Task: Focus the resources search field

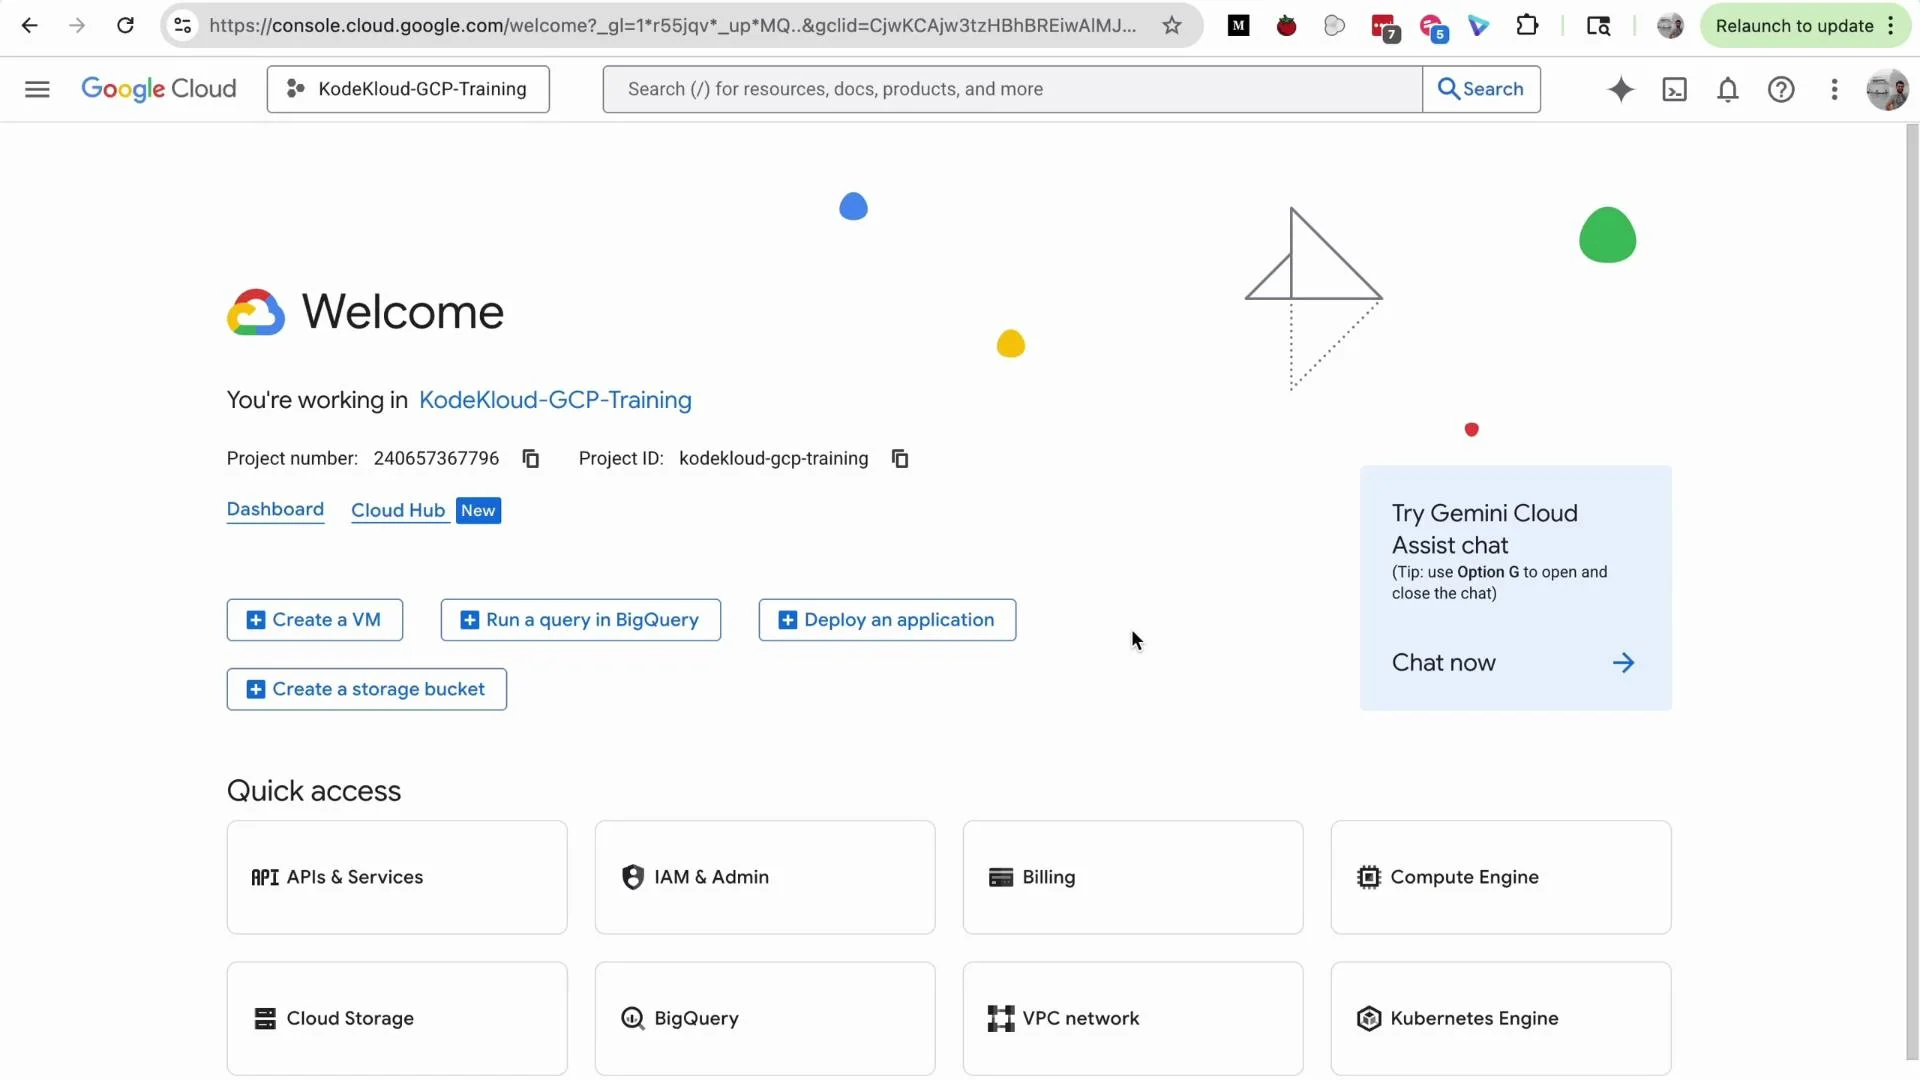Action: [1012, 89]
